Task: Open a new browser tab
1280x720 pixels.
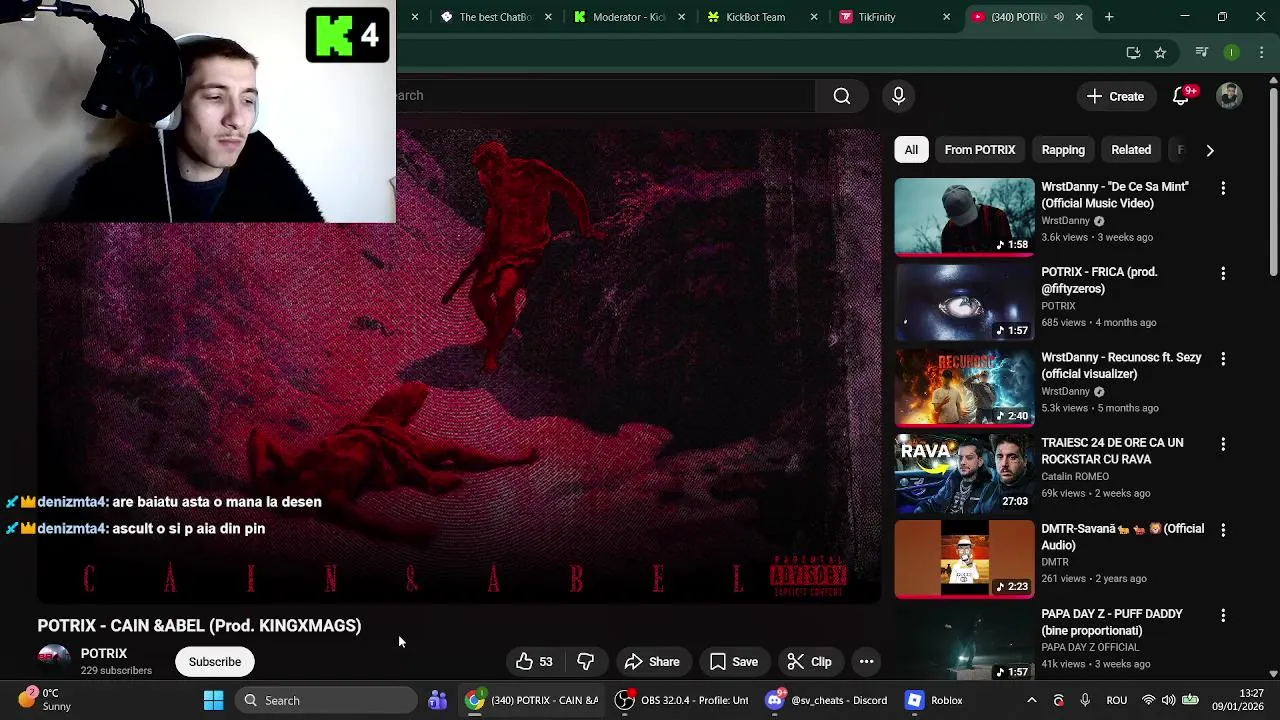Action: [1109, 17]
